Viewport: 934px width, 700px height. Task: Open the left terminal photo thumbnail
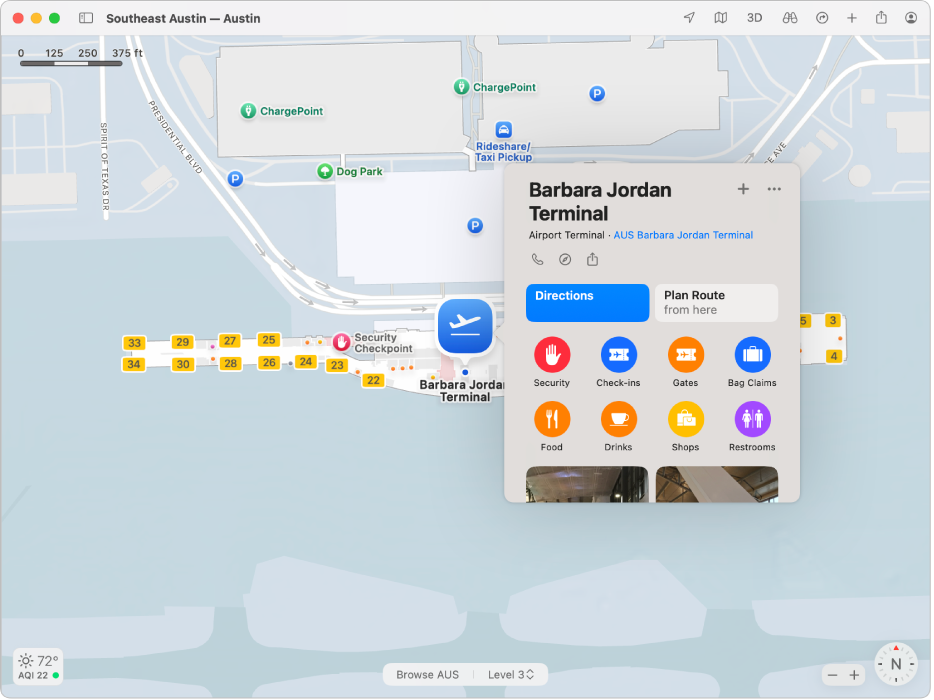point(587,484)
